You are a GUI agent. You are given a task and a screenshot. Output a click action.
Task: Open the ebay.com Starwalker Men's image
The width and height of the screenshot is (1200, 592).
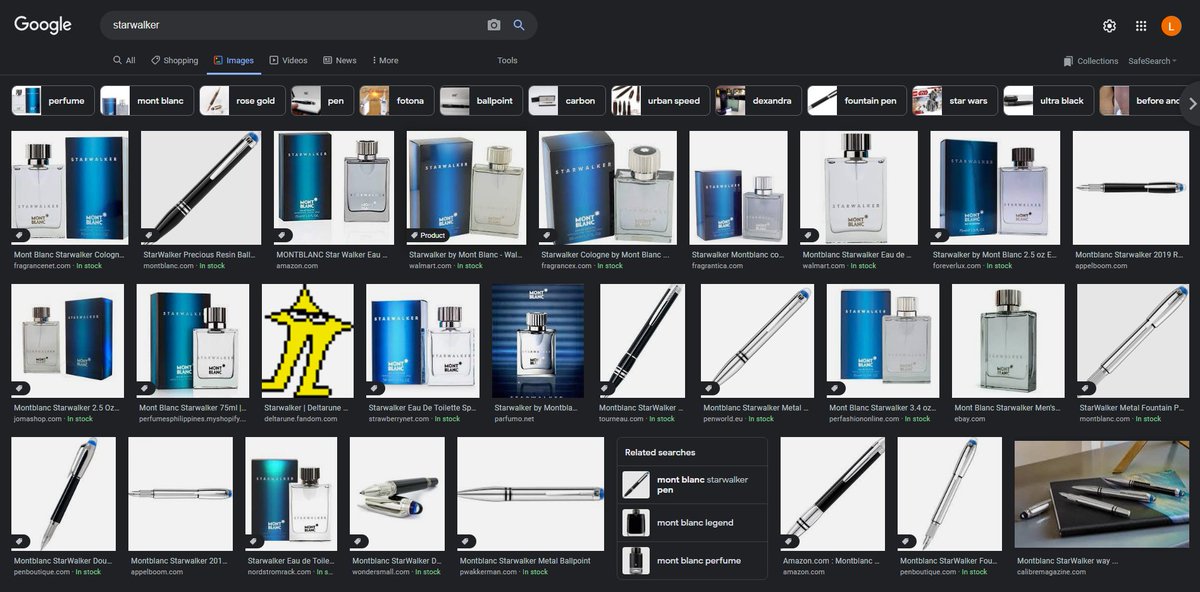pyautogui.click(x=1008, y=341)
